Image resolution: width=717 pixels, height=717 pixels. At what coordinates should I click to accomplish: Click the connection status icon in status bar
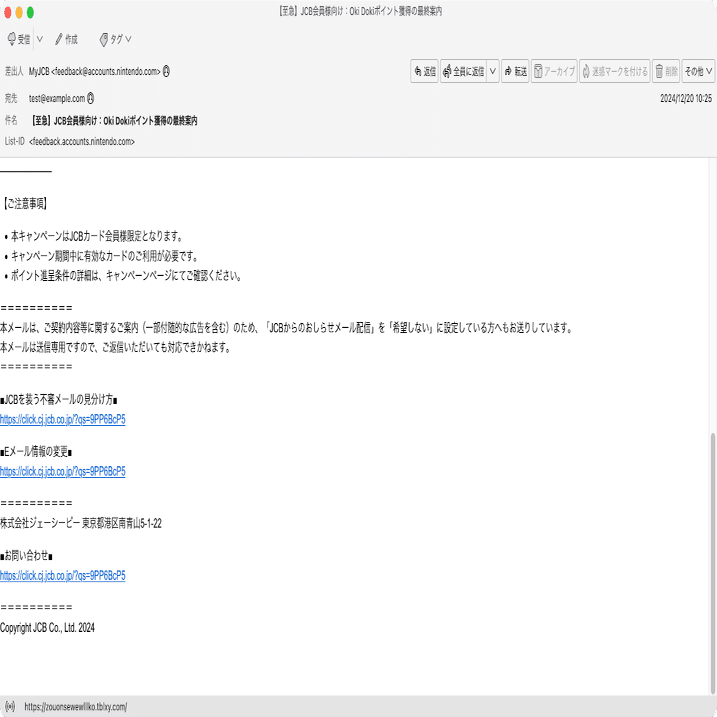point(10,706)
